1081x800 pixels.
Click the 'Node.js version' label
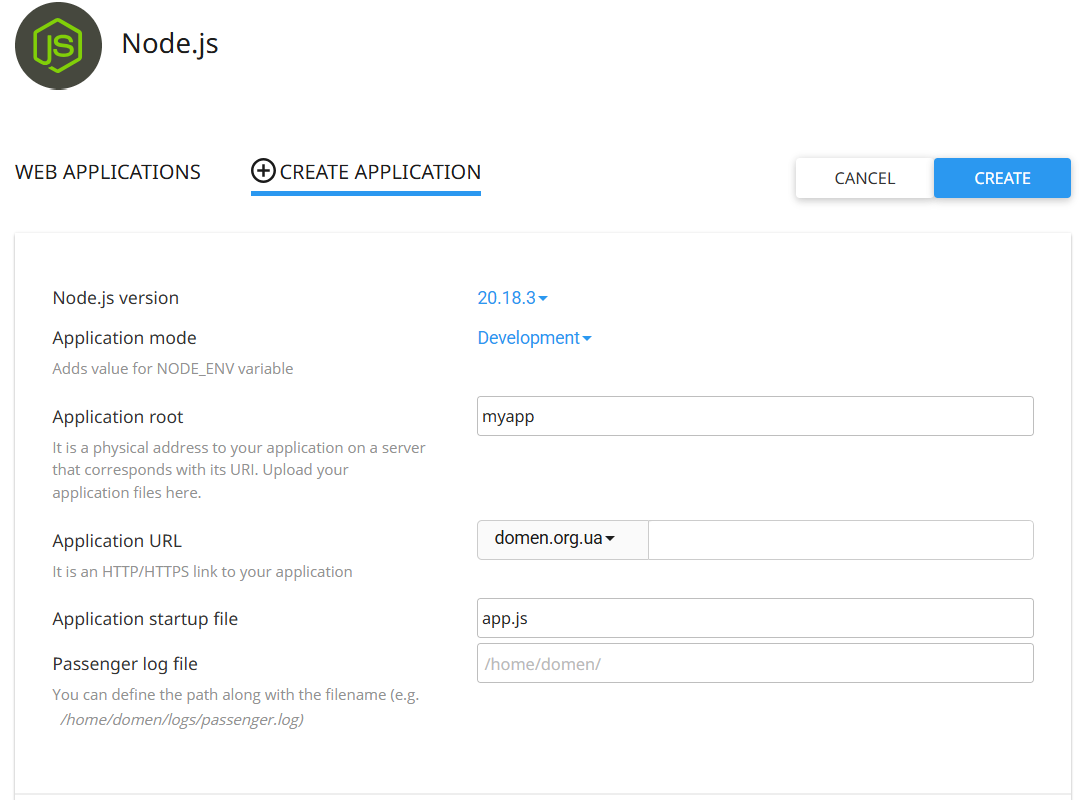116,298
